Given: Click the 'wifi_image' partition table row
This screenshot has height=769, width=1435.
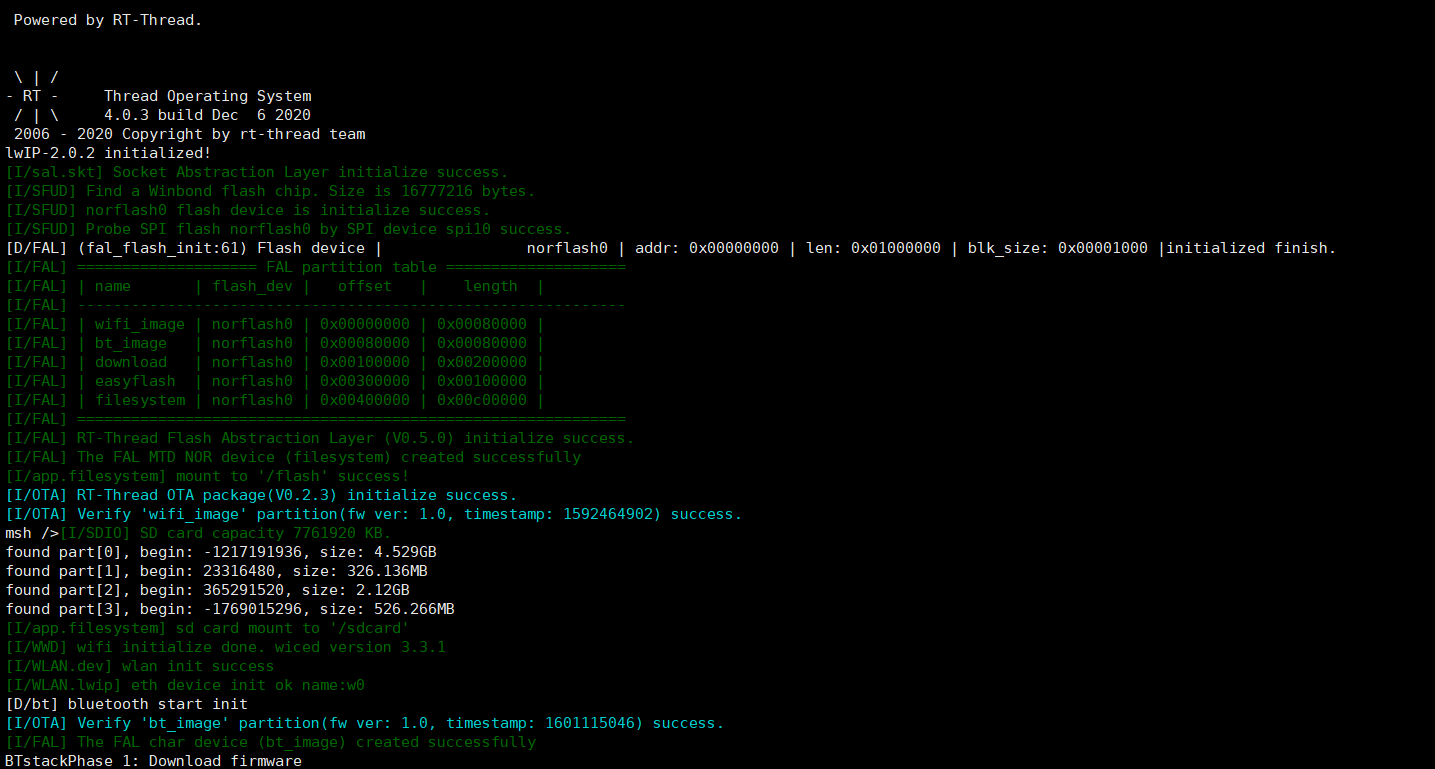Looking at the screenshot, I should tap(275, 324).
